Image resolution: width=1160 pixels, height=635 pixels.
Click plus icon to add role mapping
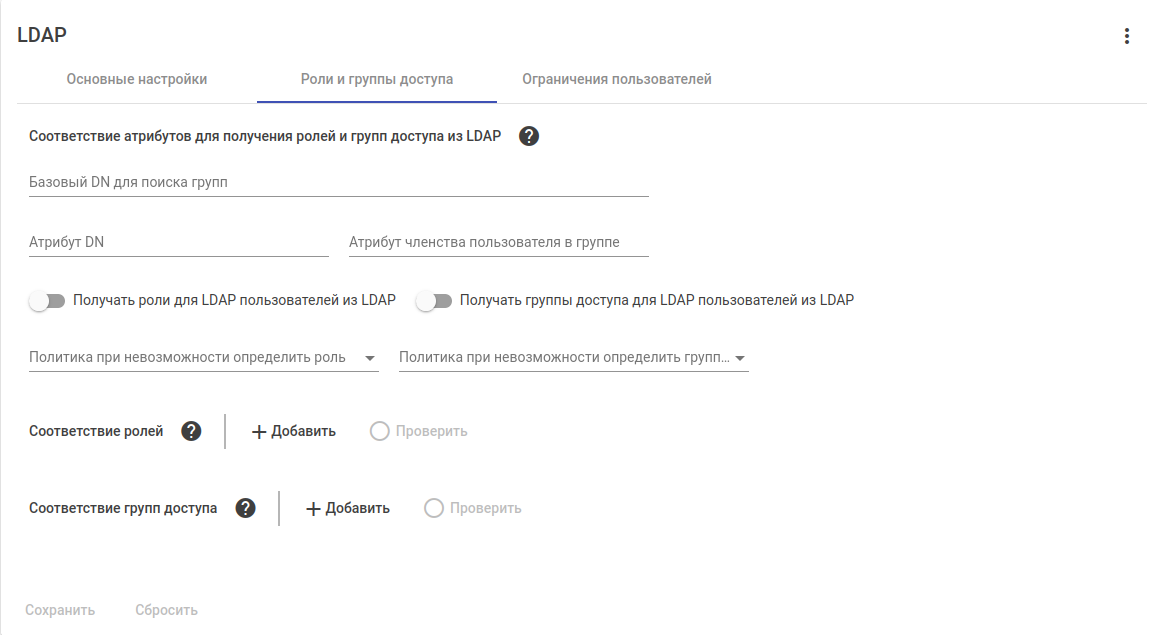(x=259, y=432)
